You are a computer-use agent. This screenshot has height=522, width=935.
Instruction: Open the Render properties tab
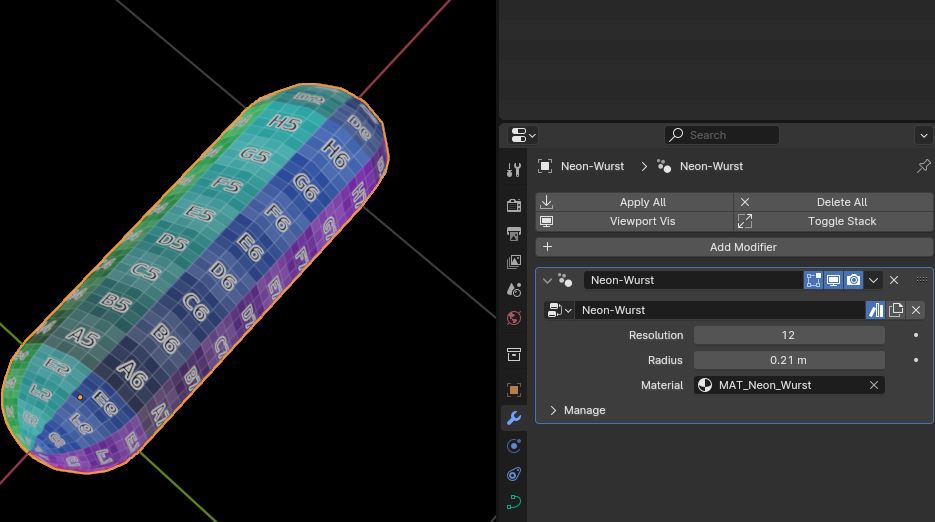[514, 205]
